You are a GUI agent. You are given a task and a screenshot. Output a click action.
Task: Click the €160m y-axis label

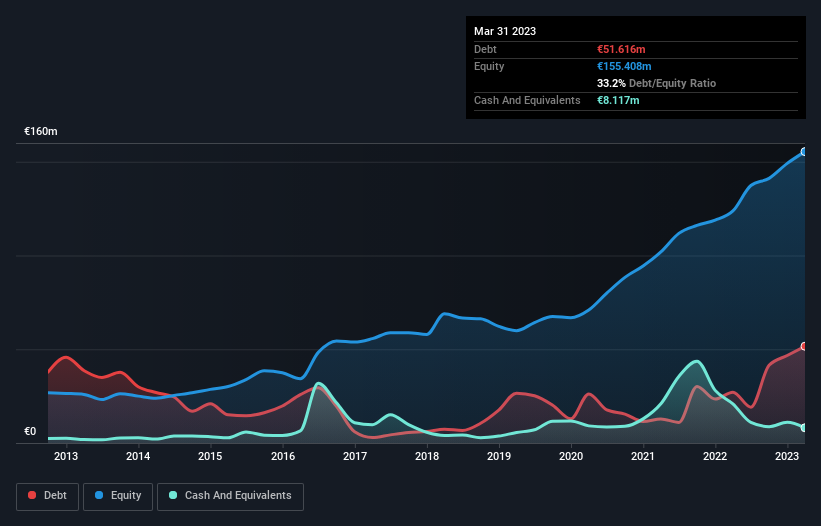coord(41,131)
